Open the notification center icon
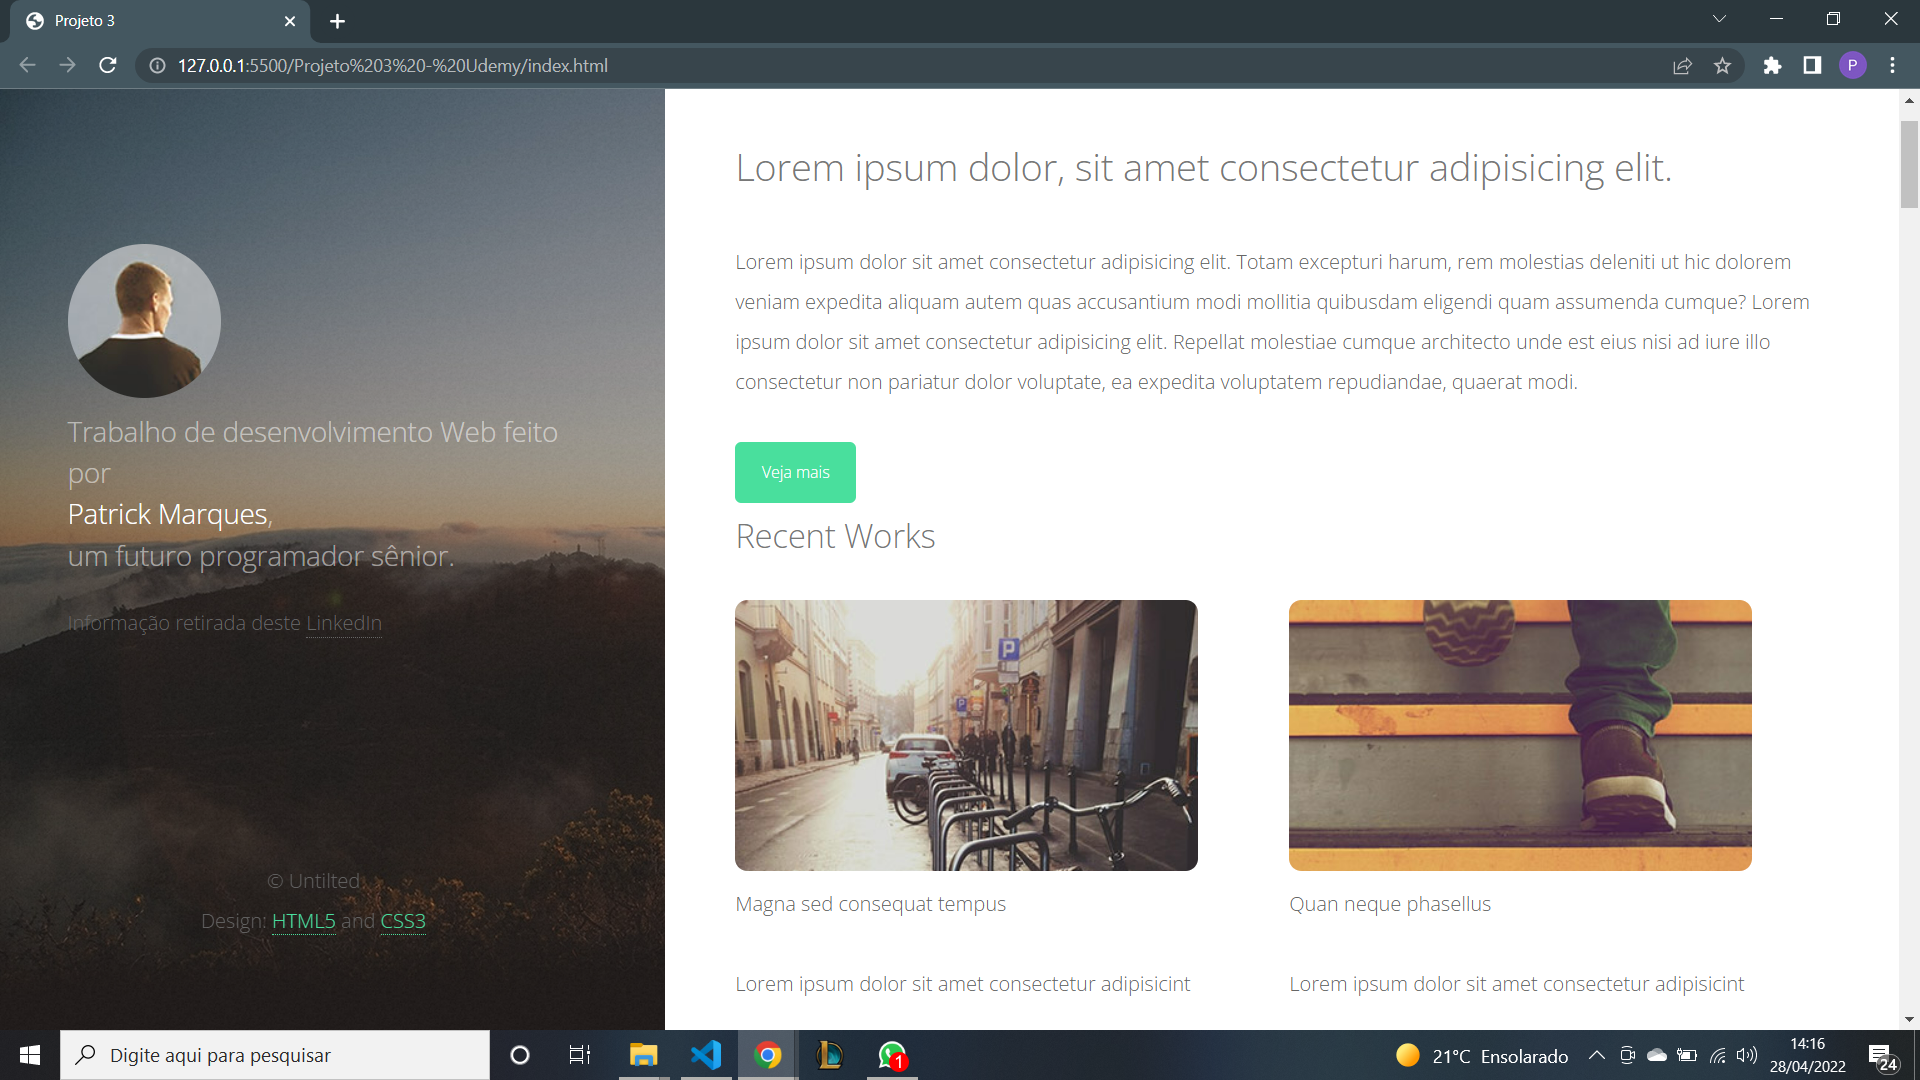The width and height of the screenshot is (1920, 1080). (1883, 1056)
